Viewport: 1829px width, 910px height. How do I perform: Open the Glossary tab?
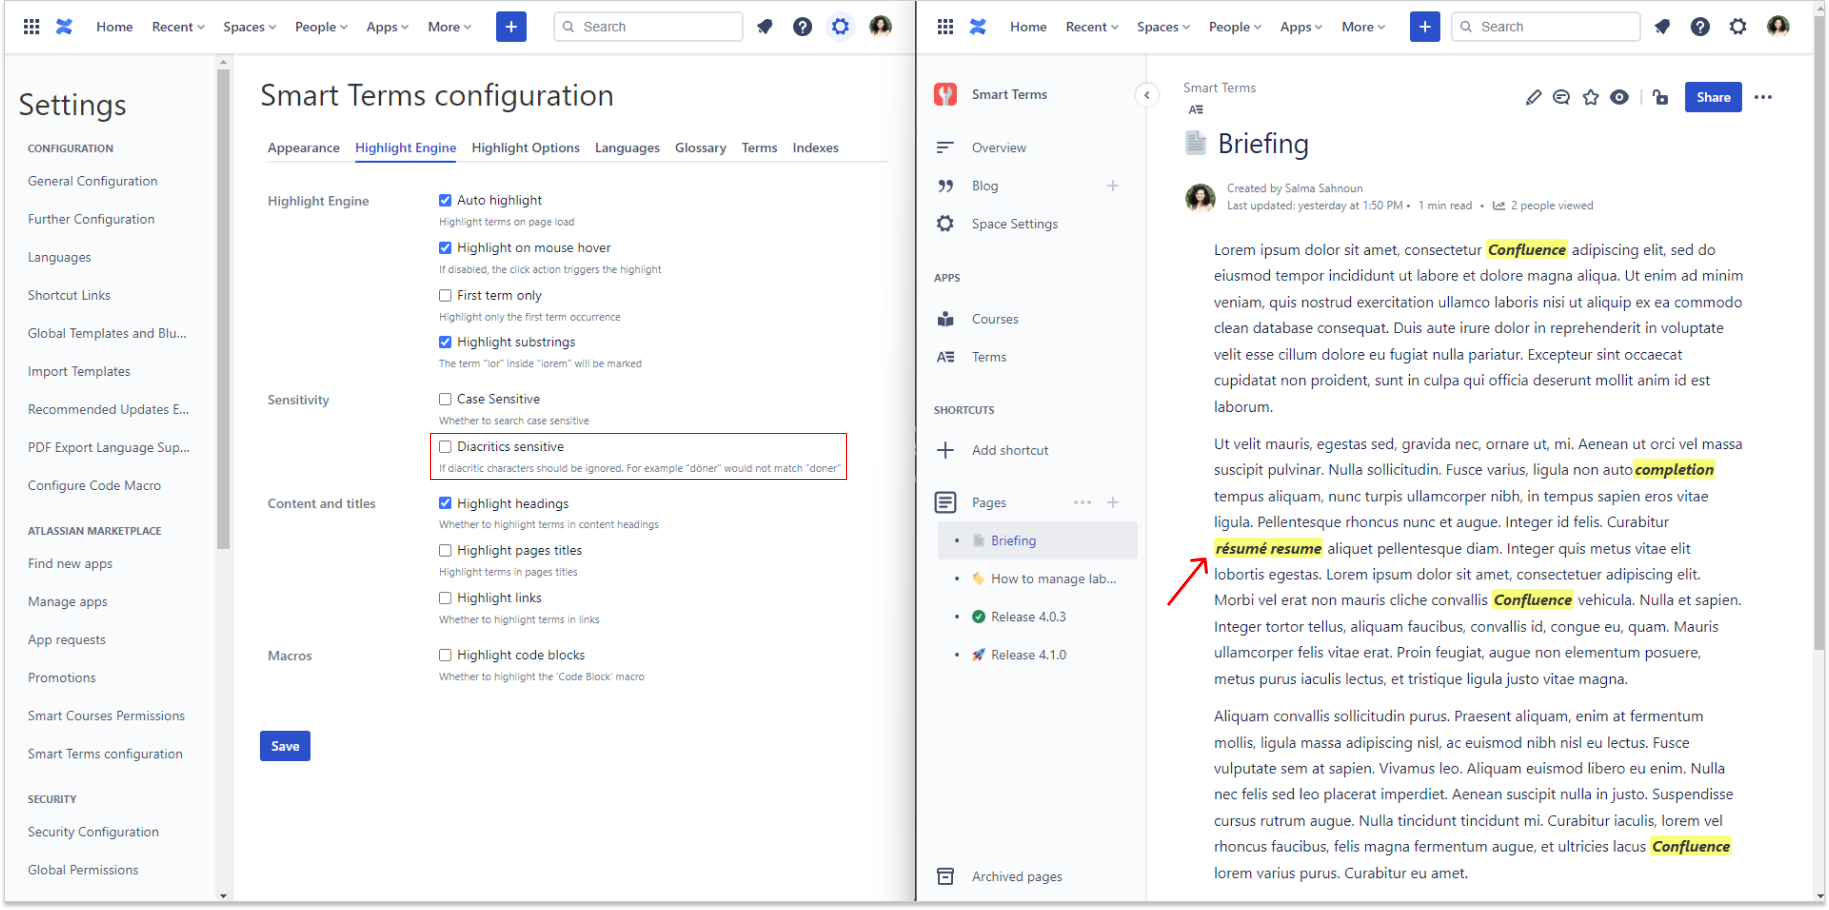tap(700, 148)
